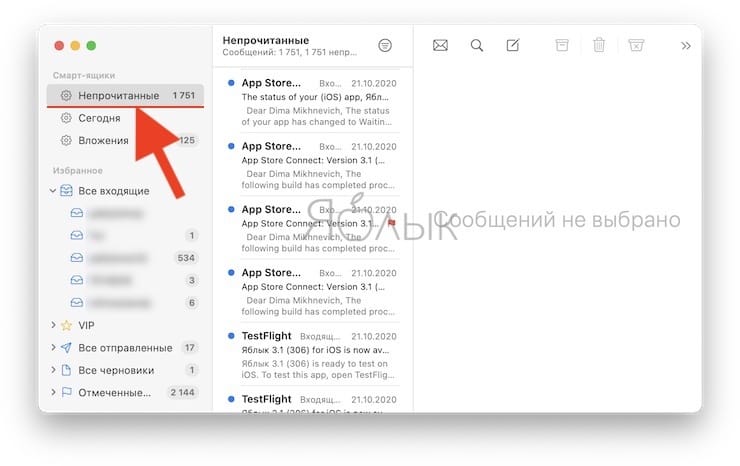The width and height of the screenshot is (740, 466).
Task: Expand the Отмеченные flagged group
Action: pos(53,392)
